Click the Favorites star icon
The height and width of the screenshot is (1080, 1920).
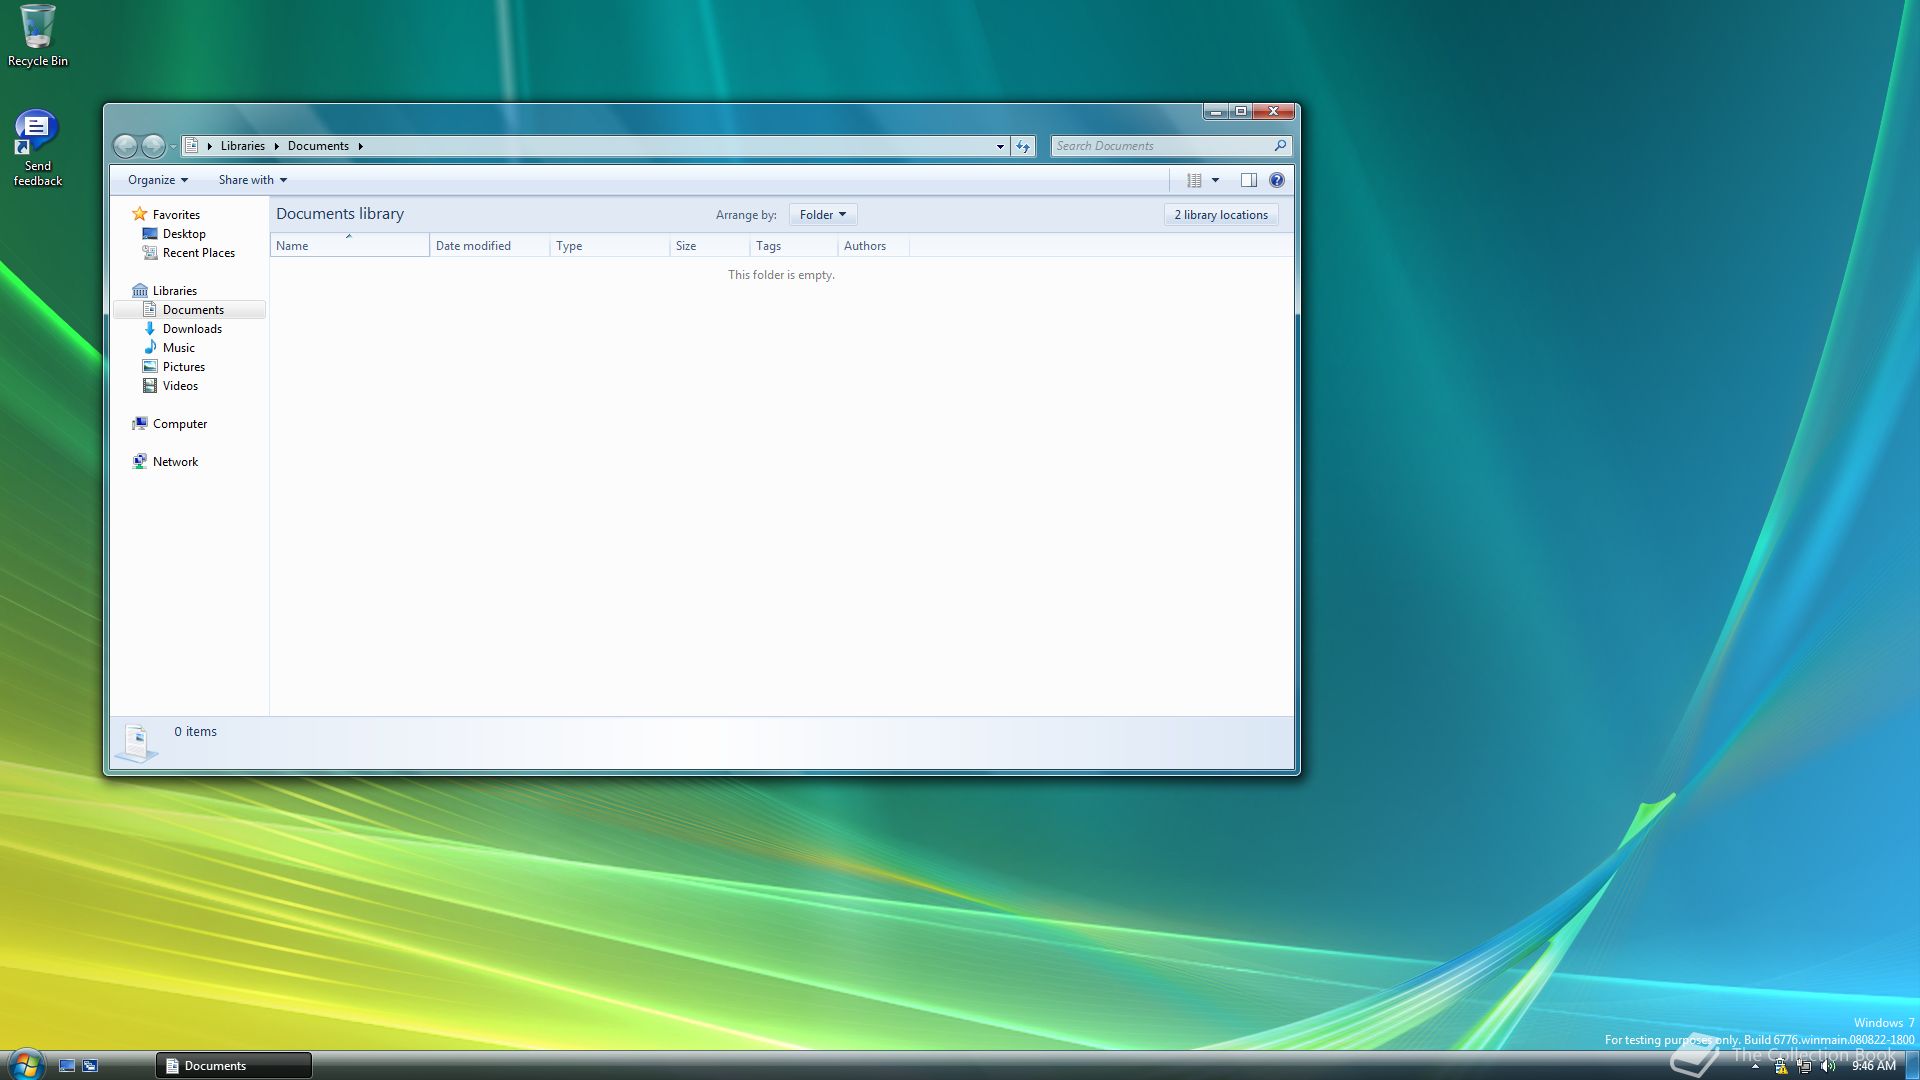click(x=140, y=214)
